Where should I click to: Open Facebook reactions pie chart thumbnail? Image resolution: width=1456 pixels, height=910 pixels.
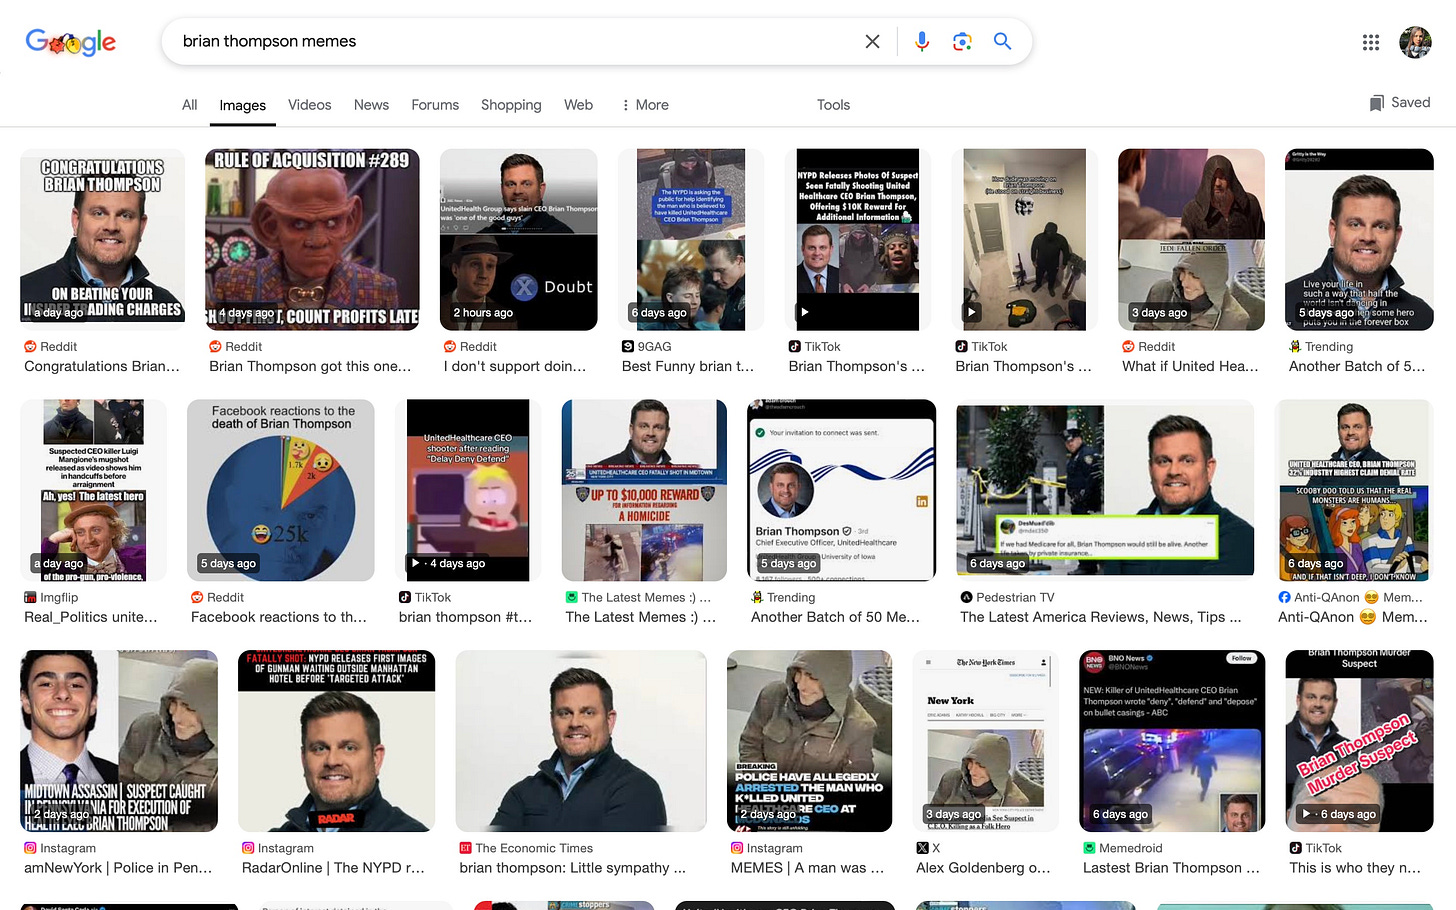[x=280, y=490]
